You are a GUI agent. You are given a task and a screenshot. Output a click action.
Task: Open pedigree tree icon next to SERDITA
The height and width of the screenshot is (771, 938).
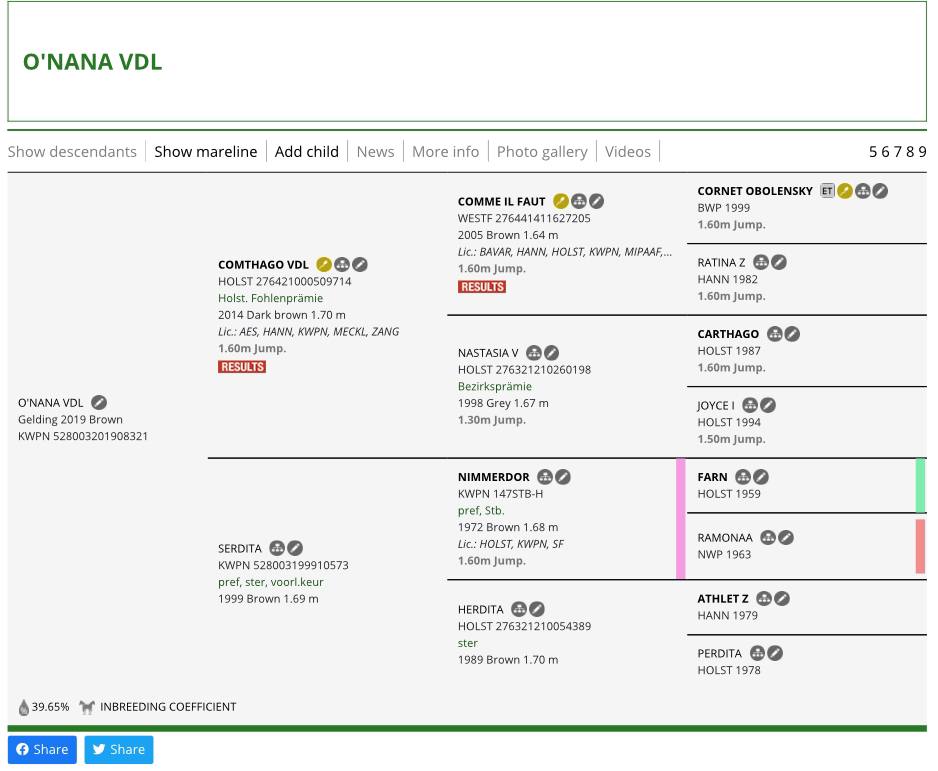point(277,548)
